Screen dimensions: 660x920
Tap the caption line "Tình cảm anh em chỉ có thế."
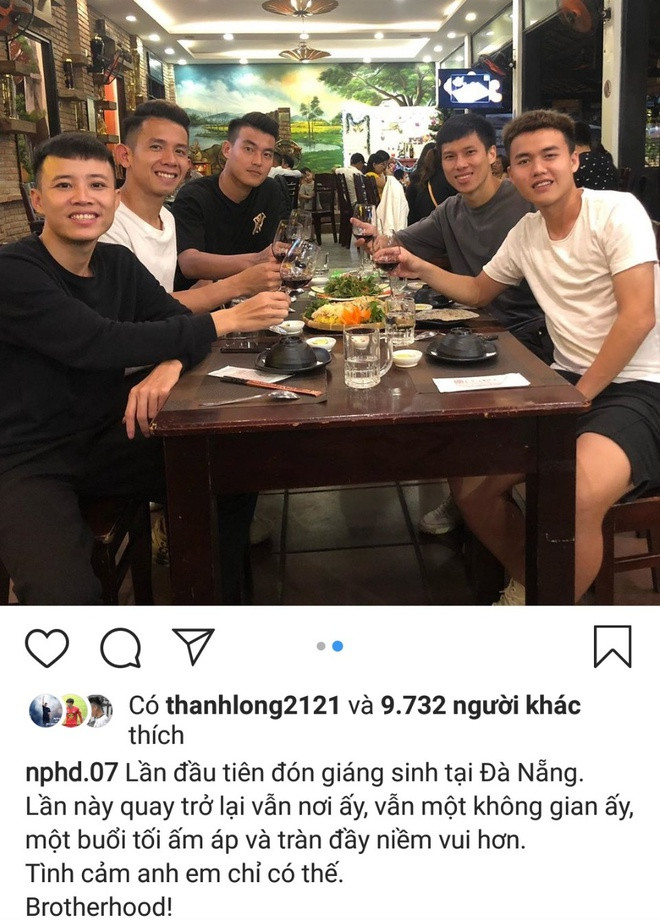click(x=184, y=874)
